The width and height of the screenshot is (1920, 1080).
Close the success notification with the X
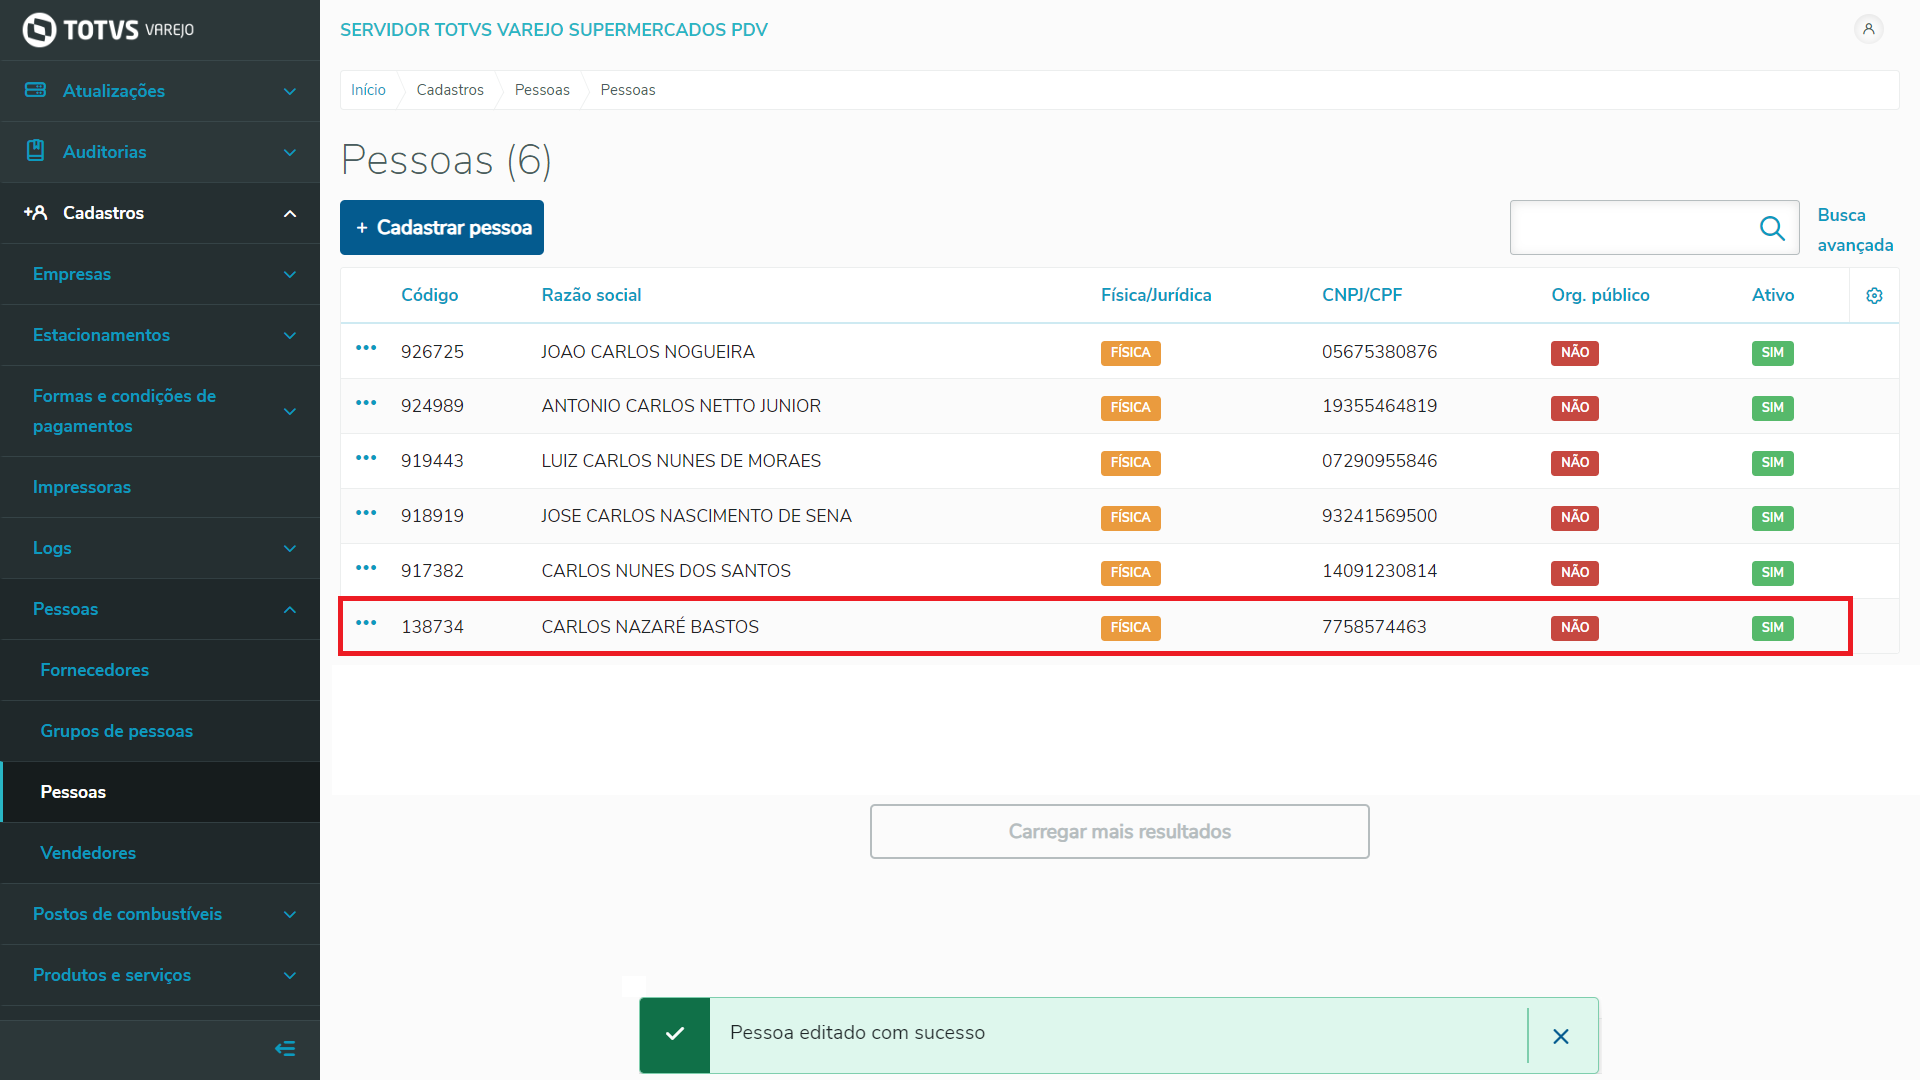(1561, 1036)
